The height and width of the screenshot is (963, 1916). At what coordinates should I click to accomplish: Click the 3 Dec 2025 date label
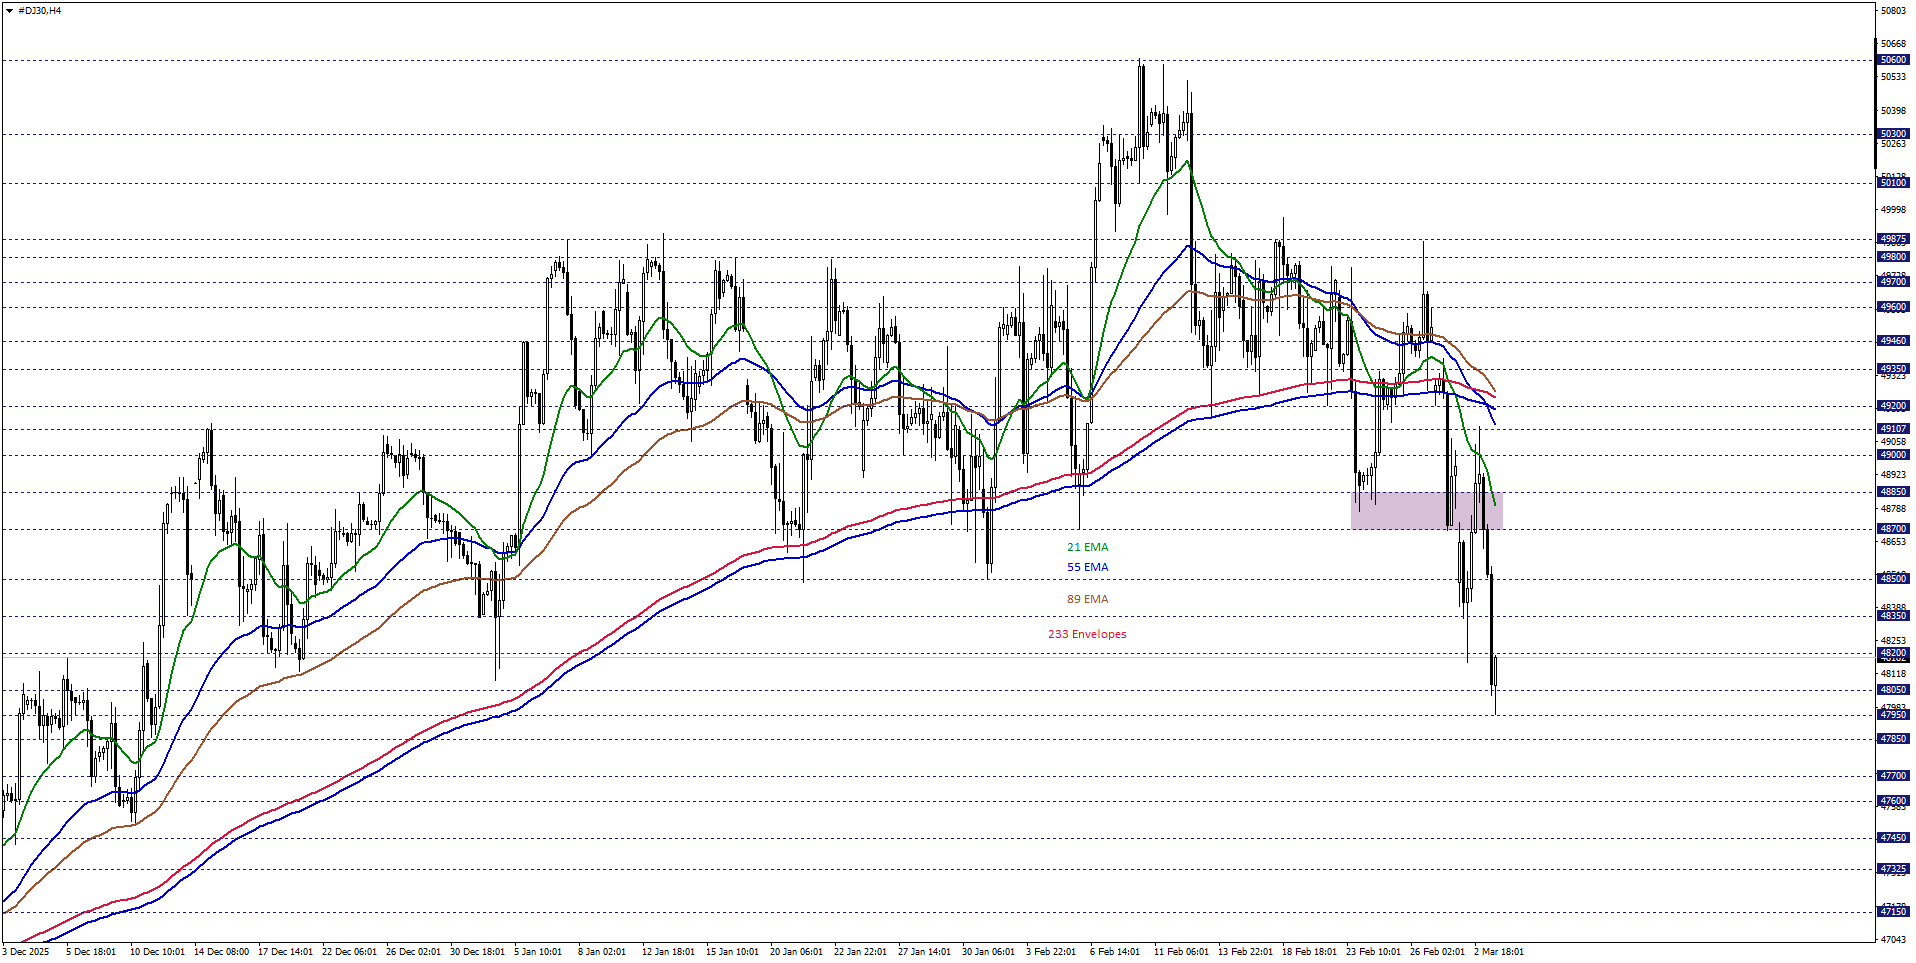click(x=27, y=952)
